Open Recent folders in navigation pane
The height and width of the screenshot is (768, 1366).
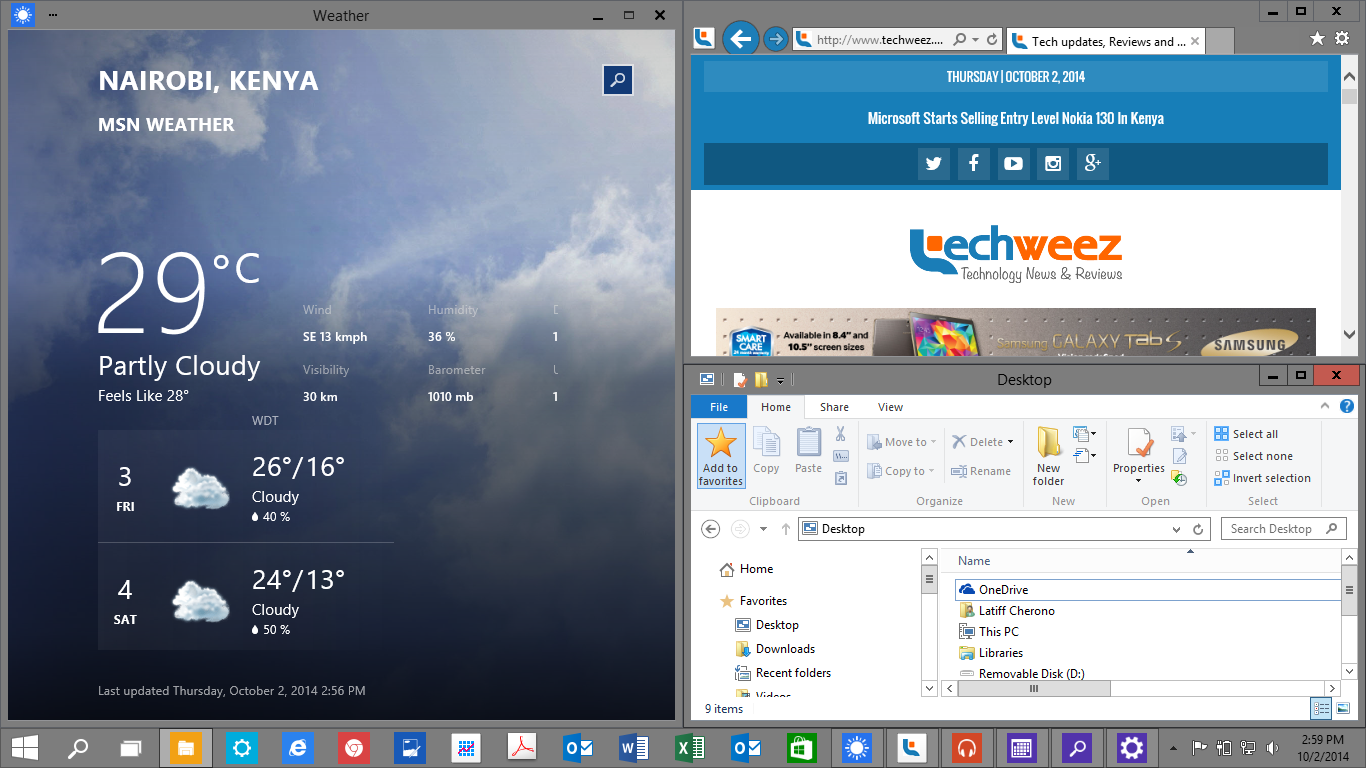tap(793, 673)
